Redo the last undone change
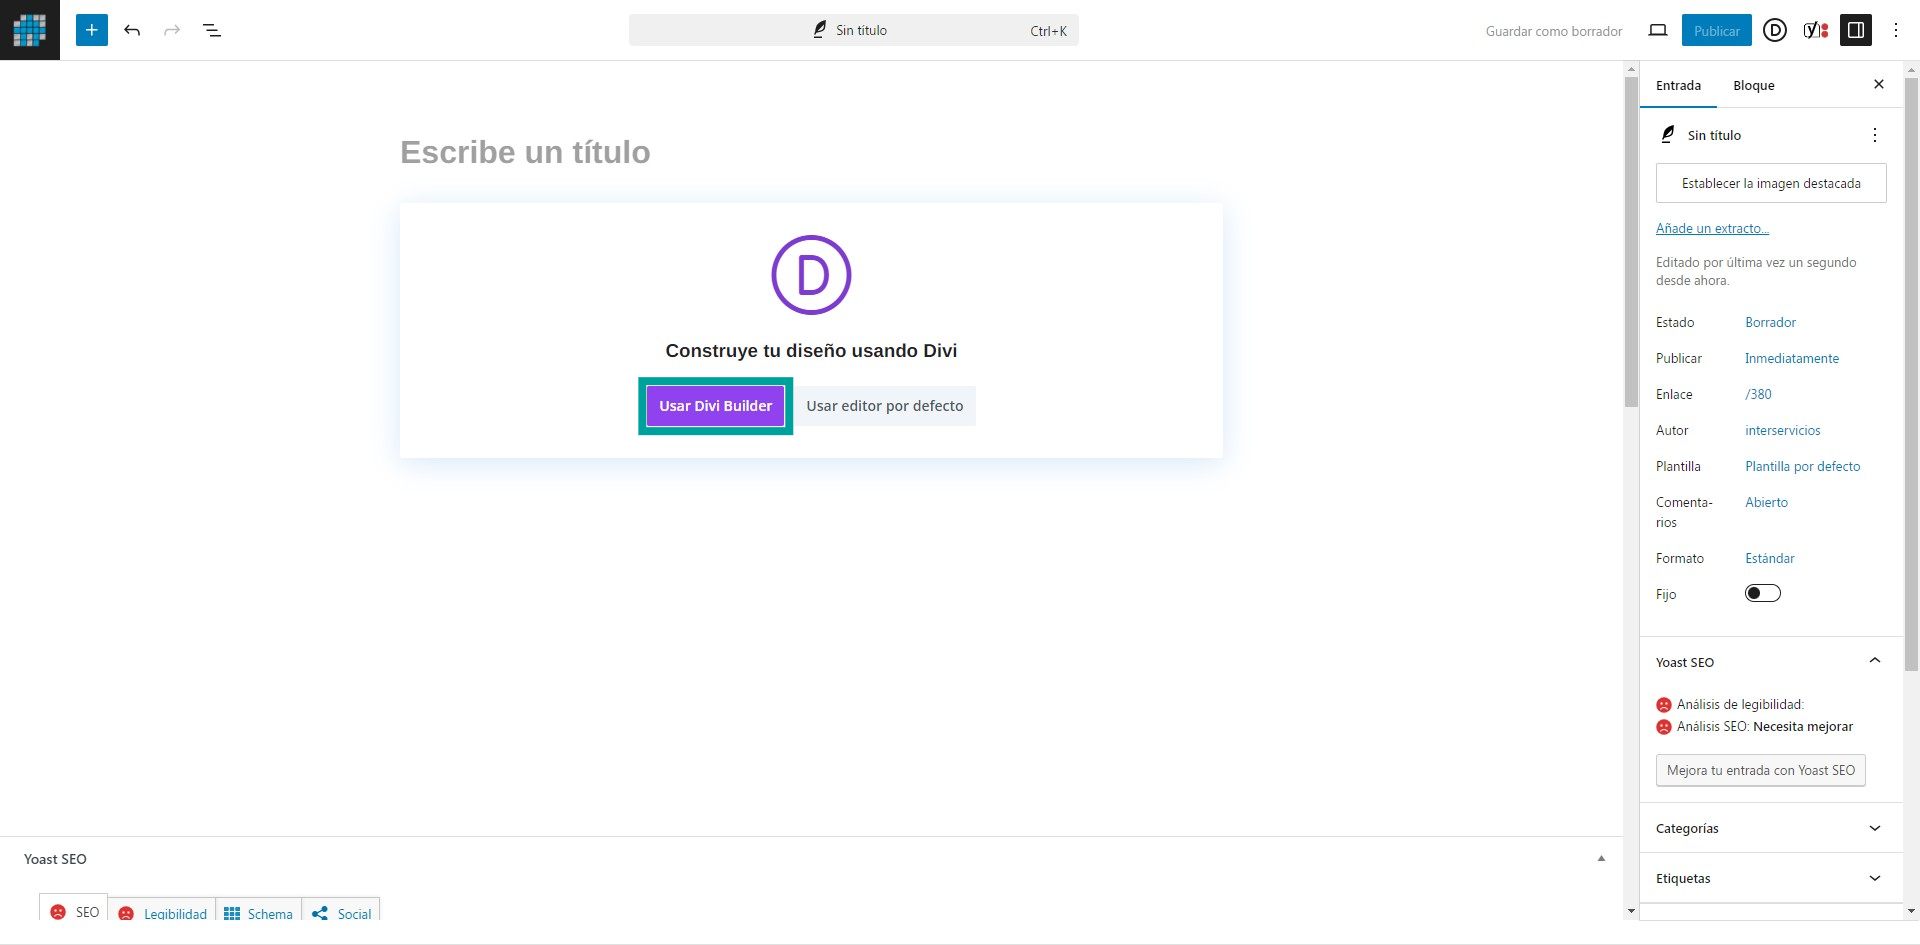This screenshot has height=945, width=1920. 172,30
